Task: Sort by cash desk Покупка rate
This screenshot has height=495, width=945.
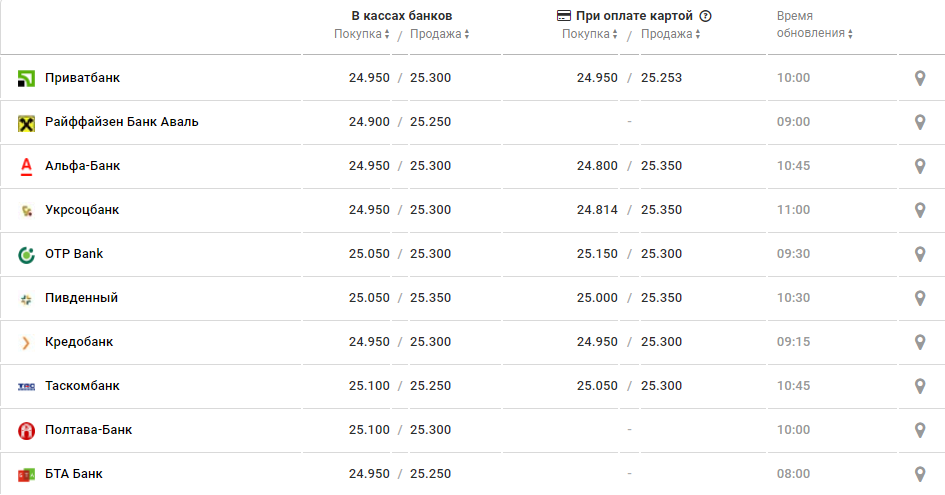Action: click(362, 34)
